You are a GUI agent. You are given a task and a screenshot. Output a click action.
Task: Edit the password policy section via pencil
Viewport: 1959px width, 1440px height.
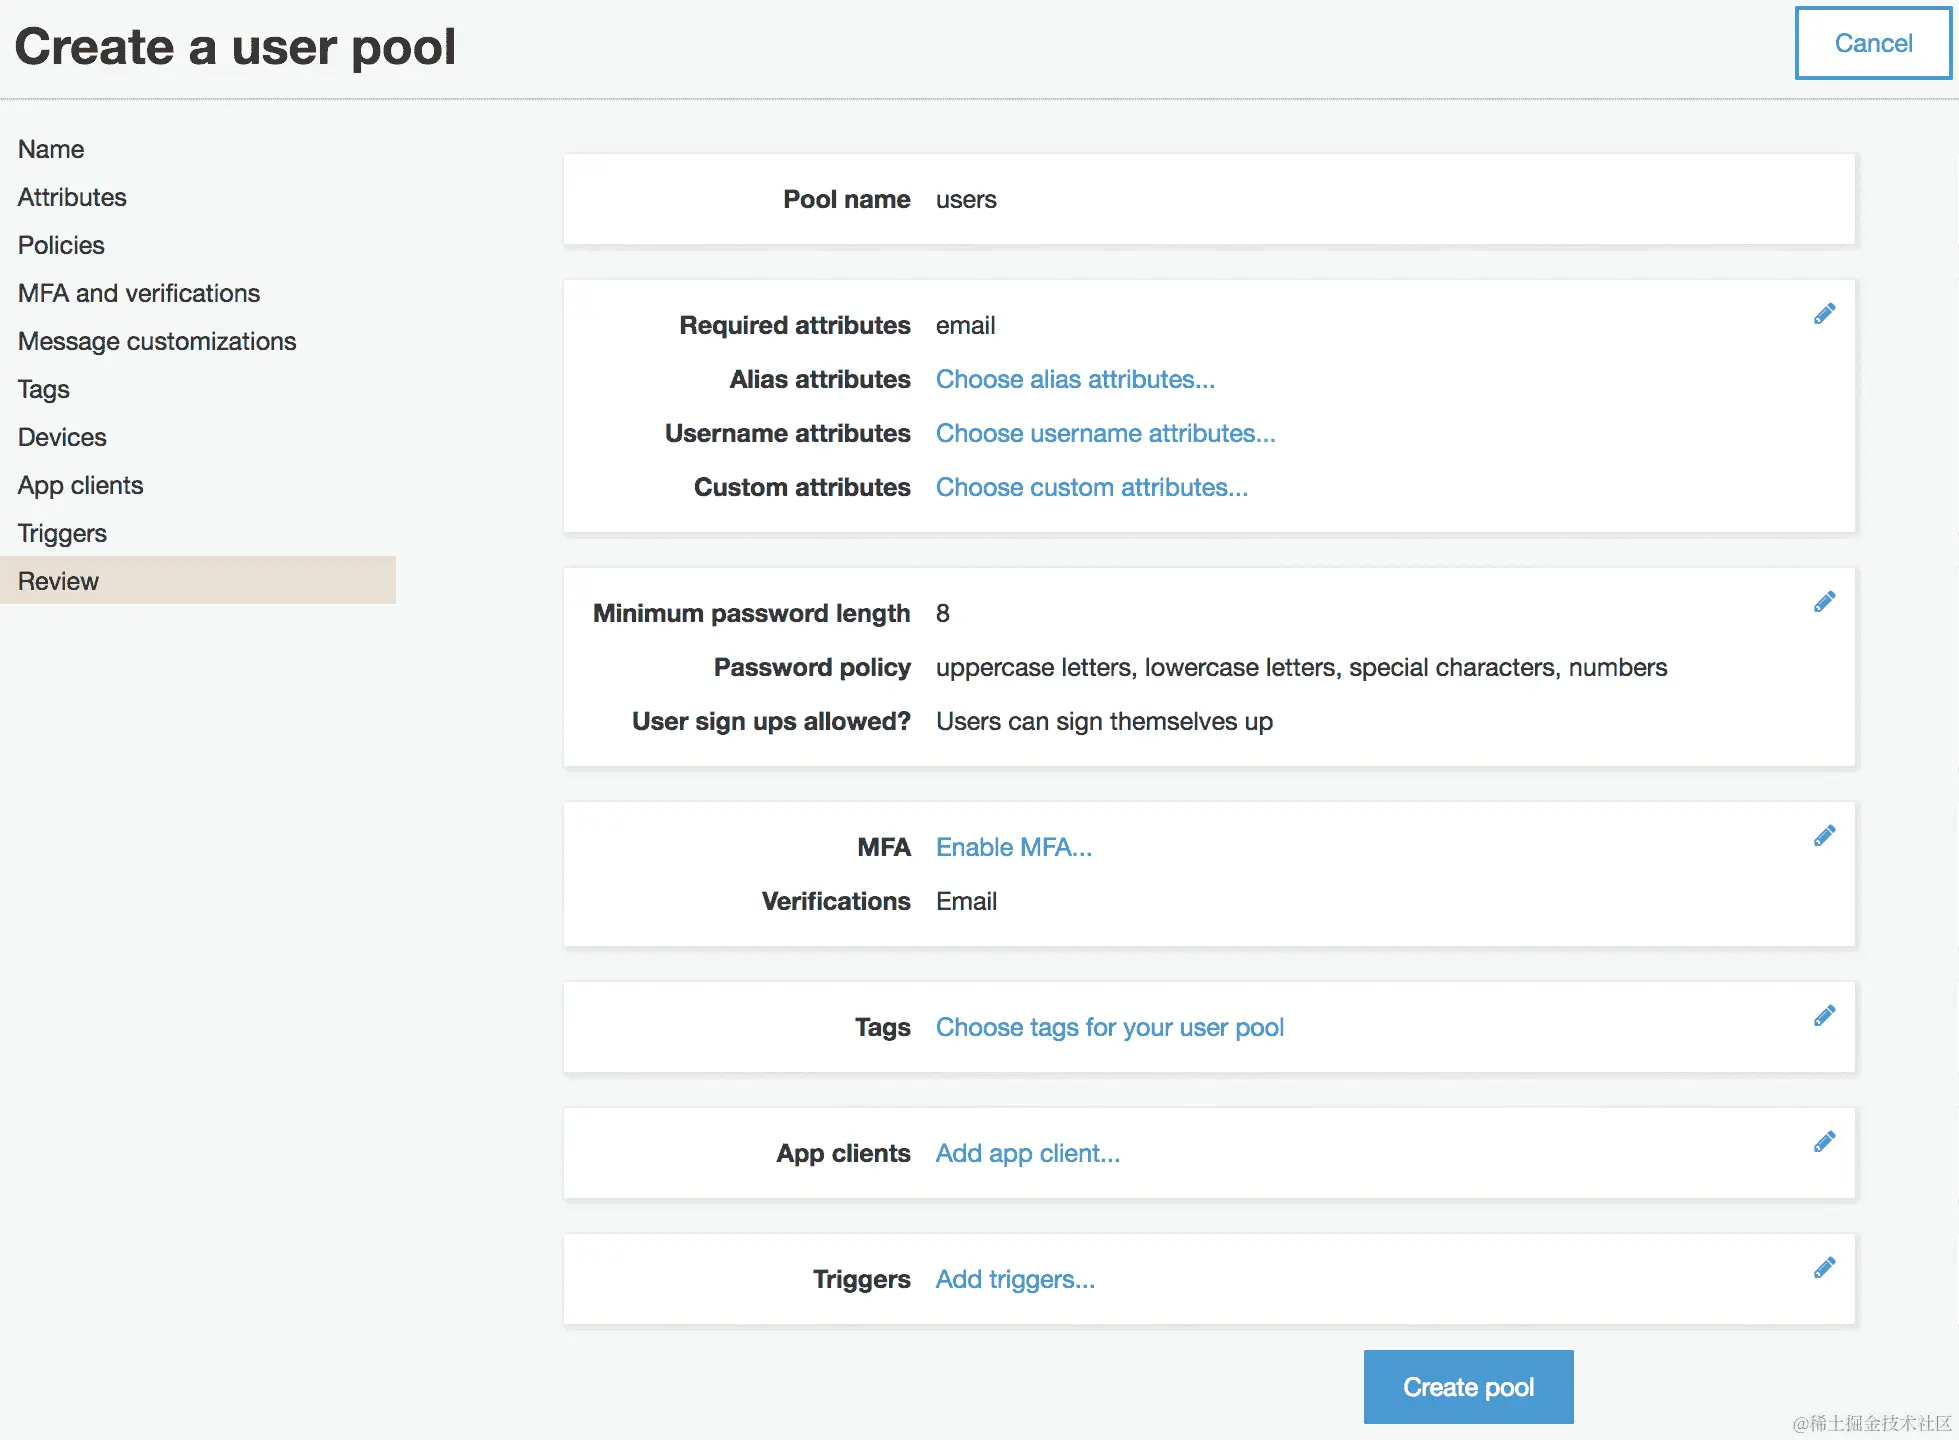point(1824,602)
